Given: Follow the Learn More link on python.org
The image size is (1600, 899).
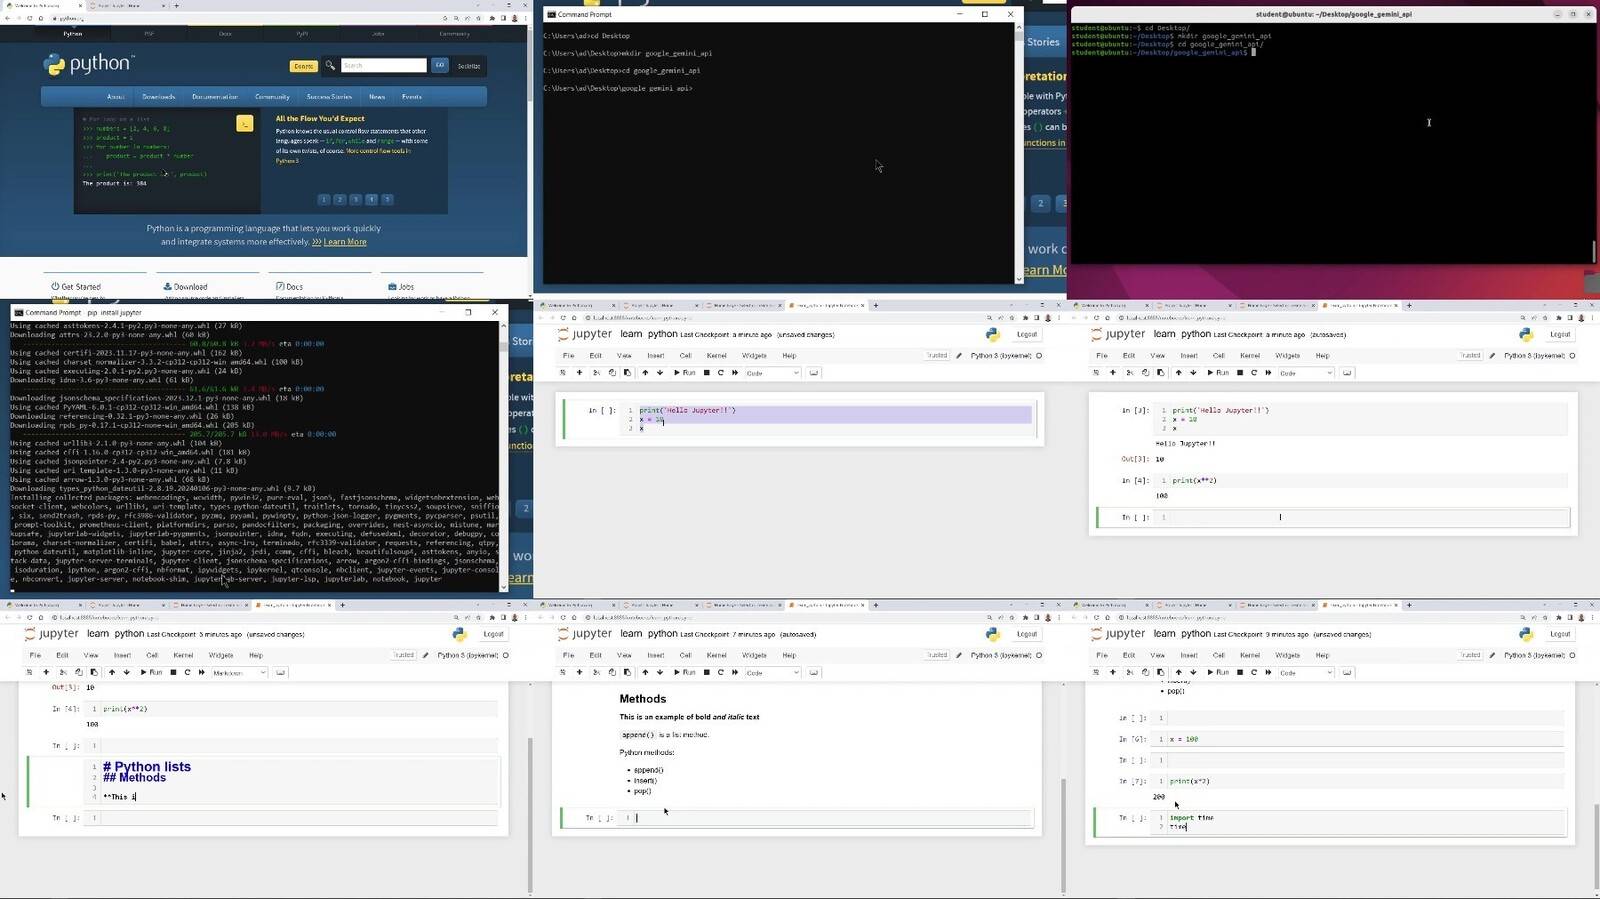Looking at the screenshot, I should click(x=345, y=242).
